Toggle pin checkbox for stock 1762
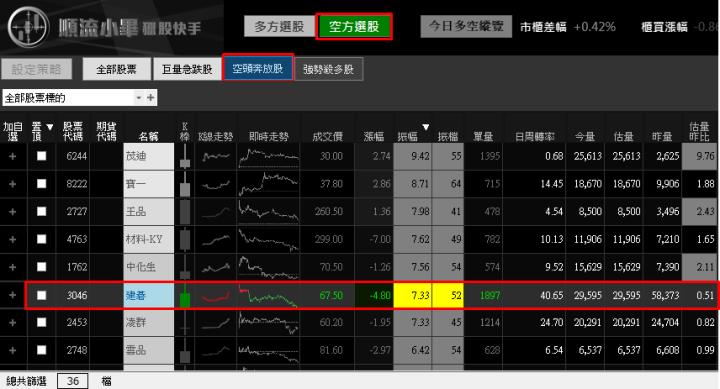This screenshot has height=389, width=720. [41, 267]
